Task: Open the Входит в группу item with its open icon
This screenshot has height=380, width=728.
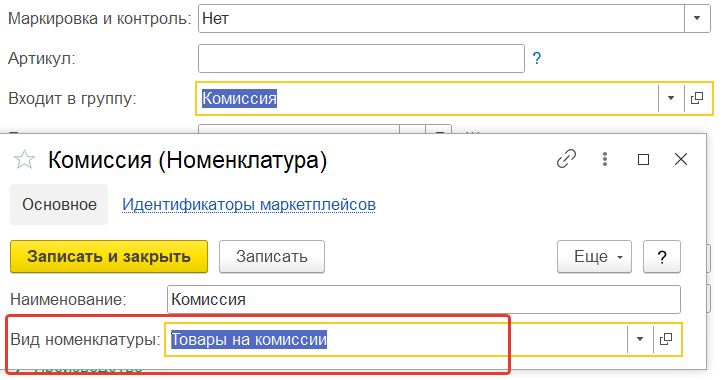Action: [697, 98]
